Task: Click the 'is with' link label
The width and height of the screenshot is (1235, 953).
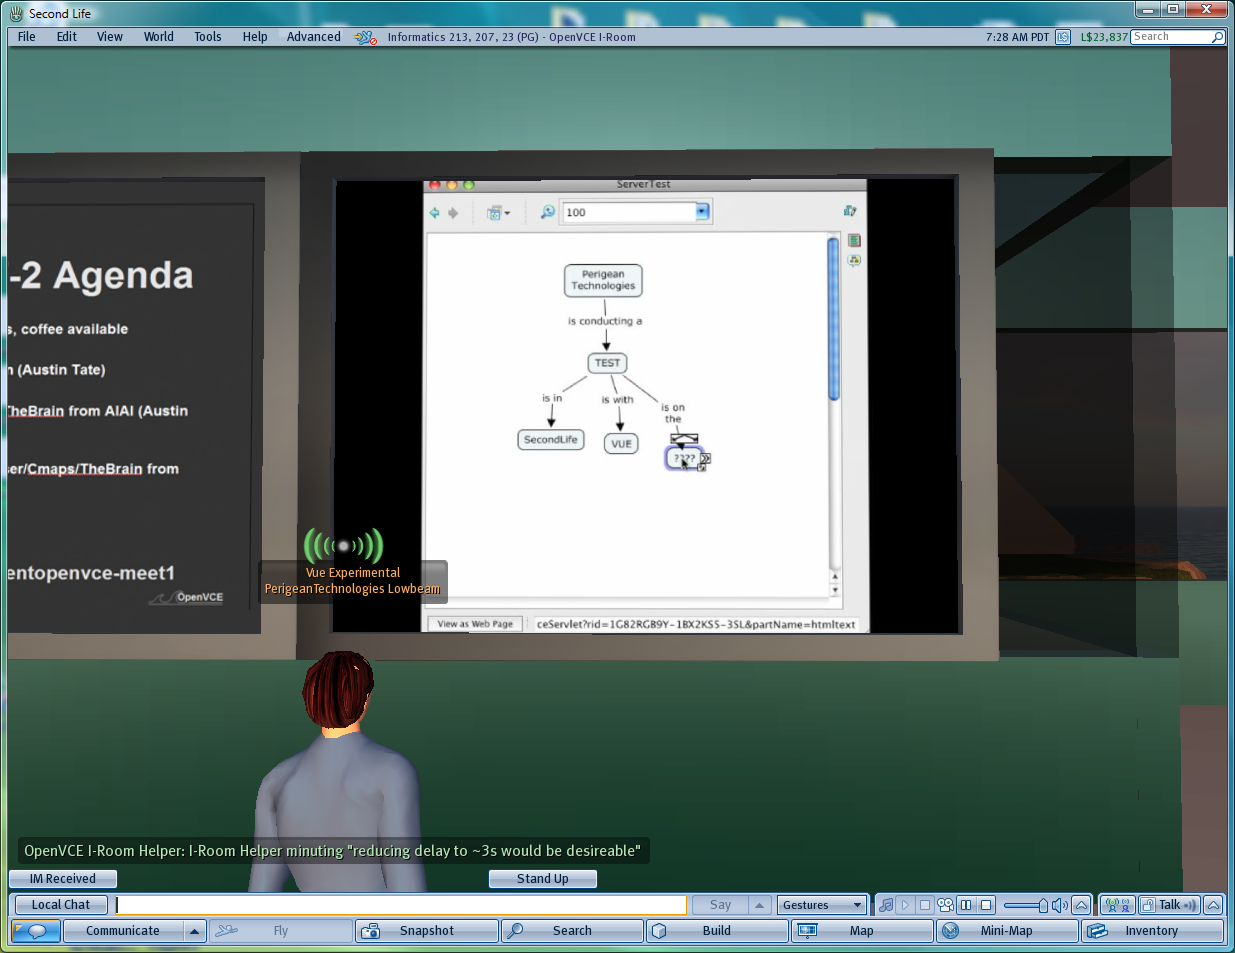Action: coord(617,400)
